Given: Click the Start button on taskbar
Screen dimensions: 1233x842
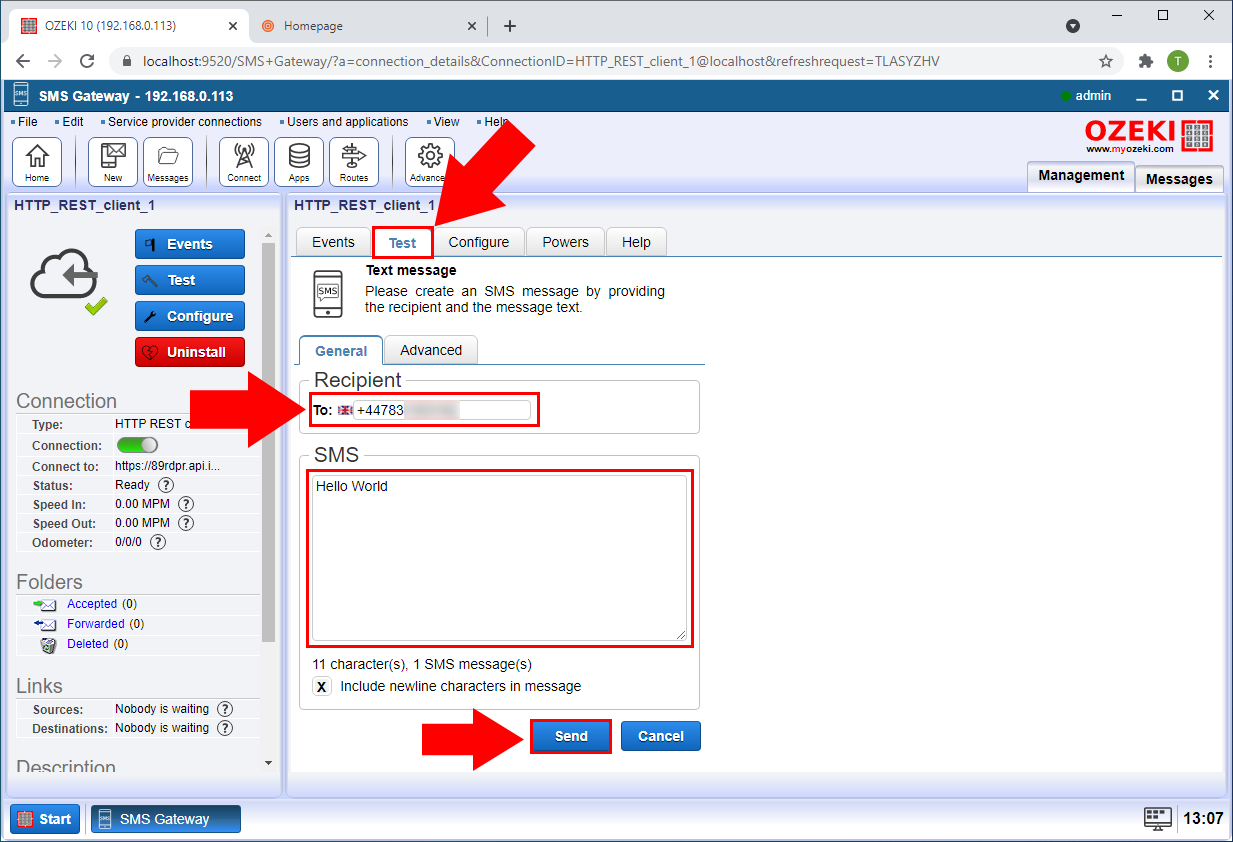Looking at the screenshot, I should click(45, 819).
